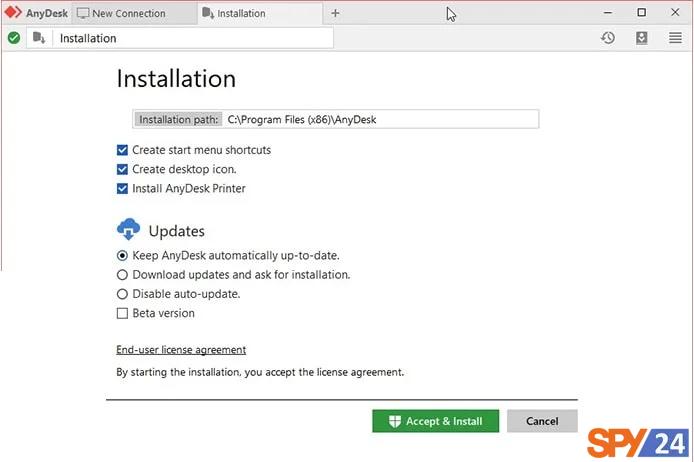Enable the Beta version checkbox
Viewport: 694px width, 462px height.
tap(122, 313)
